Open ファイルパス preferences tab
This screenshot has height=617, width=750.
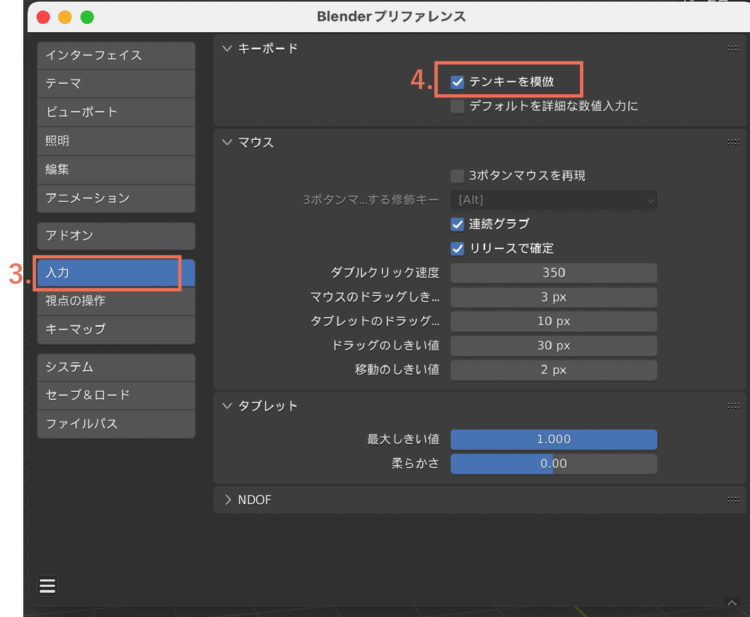click(x=116, y=424)
